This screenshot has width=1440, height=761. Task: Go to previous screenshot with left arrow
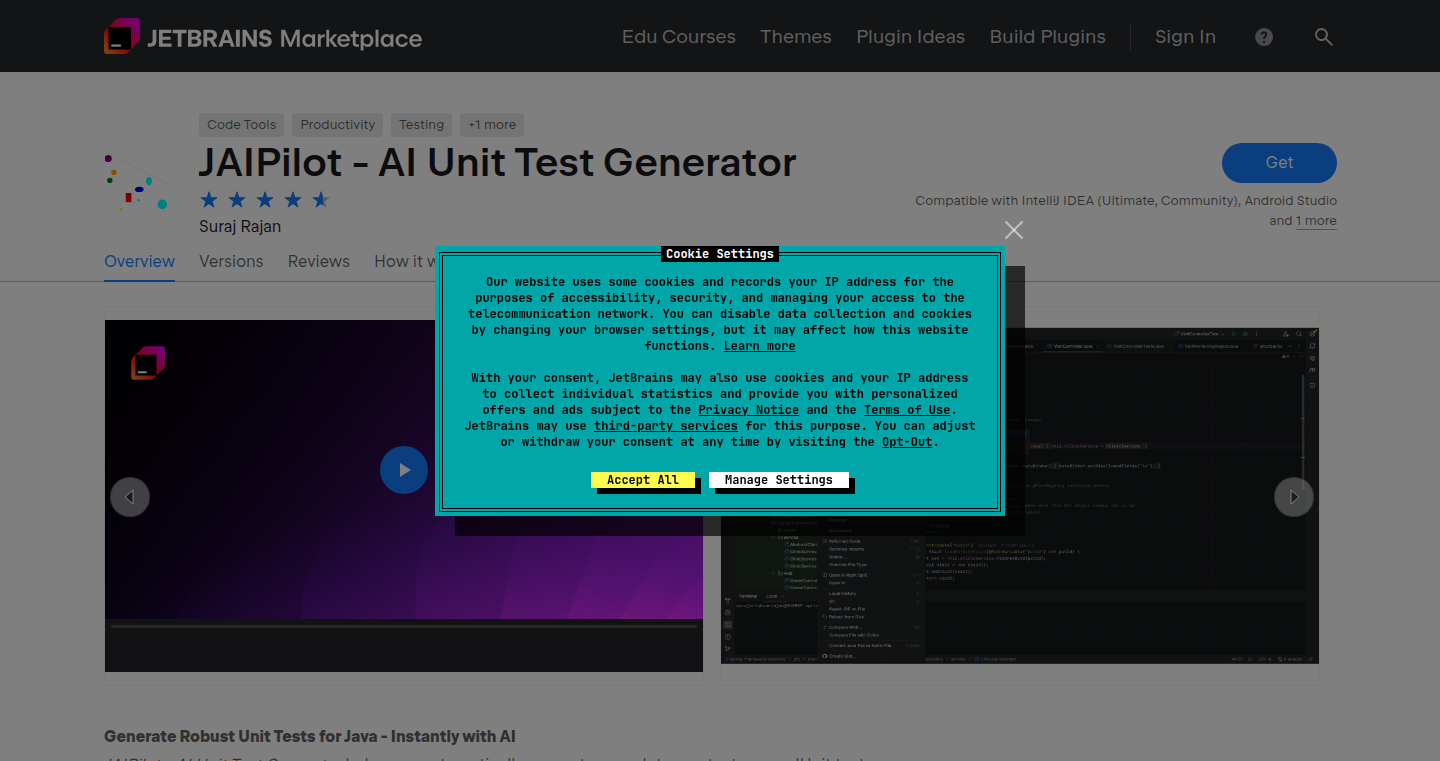[x=130, y=497]
